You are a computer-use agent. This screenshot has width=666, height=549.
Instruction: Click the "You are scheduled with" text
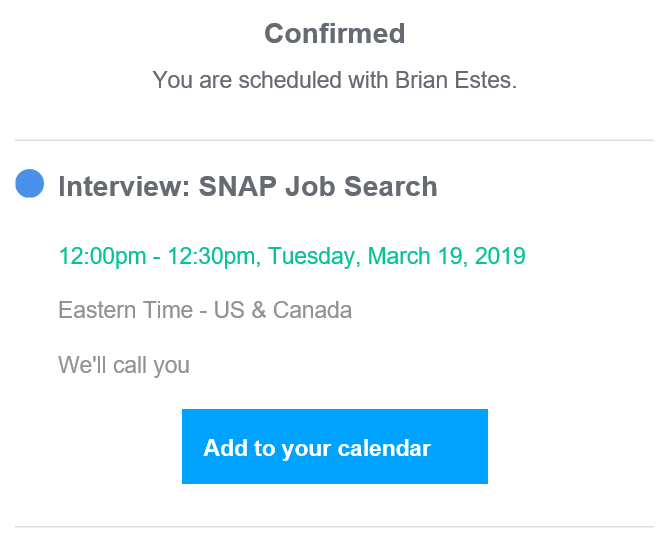[270, 80]
